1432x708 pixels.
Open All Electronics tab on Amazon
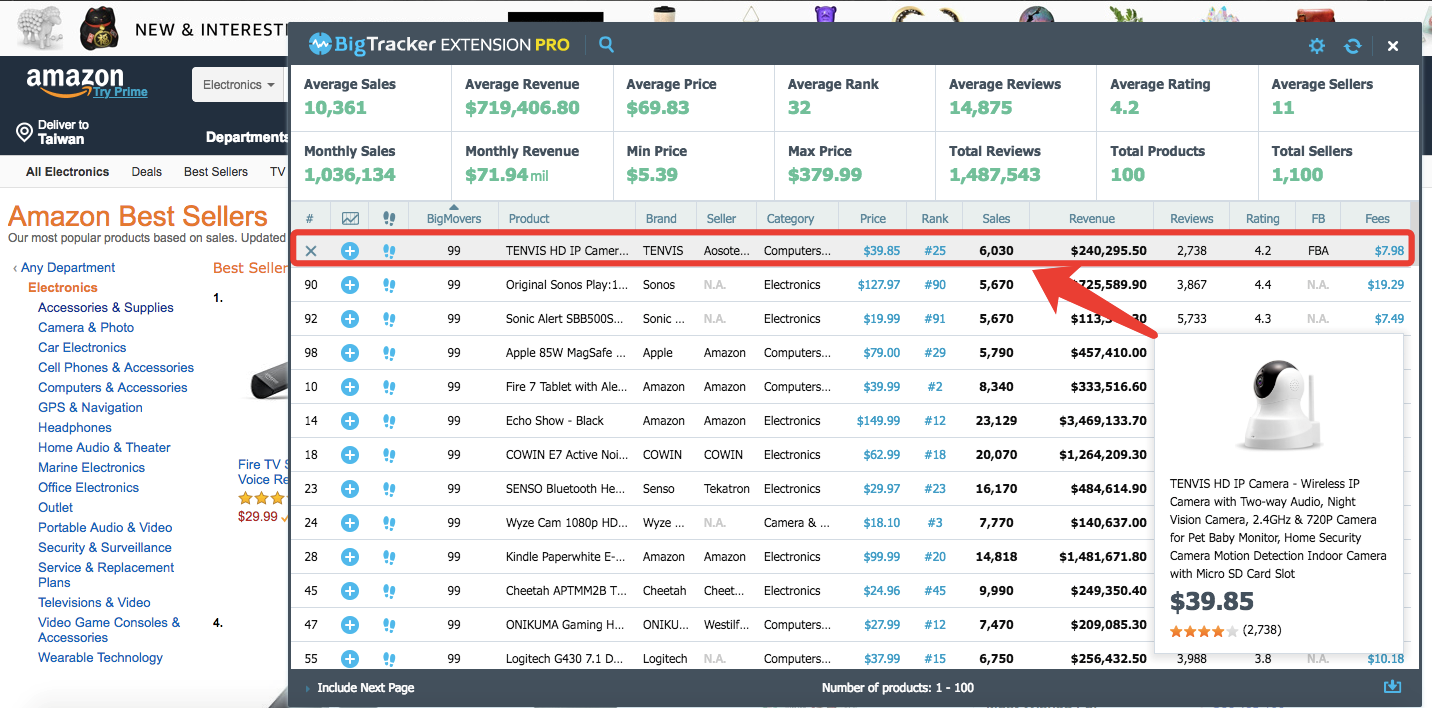click(67, 172)
